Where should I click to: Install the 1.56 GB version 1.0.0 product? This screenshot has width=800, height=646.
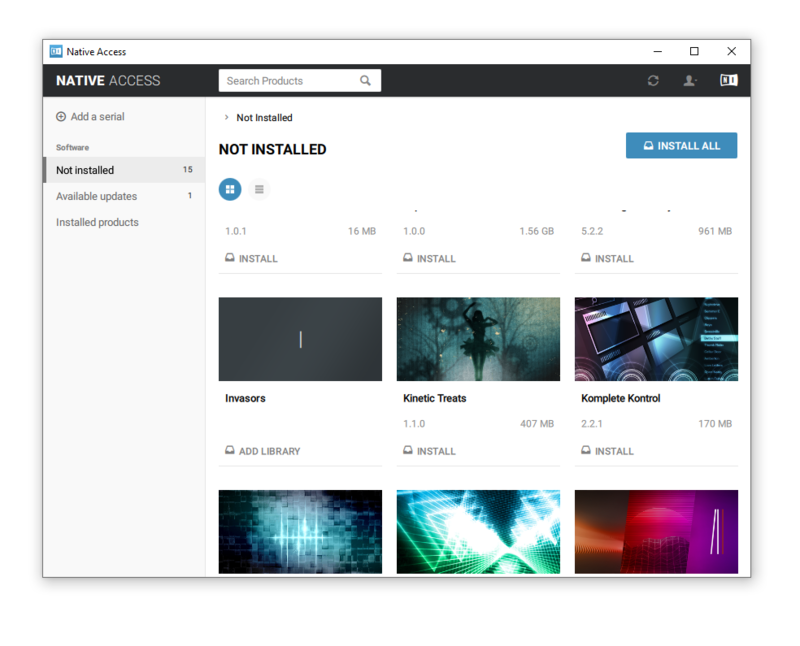[x=430, y=258]
